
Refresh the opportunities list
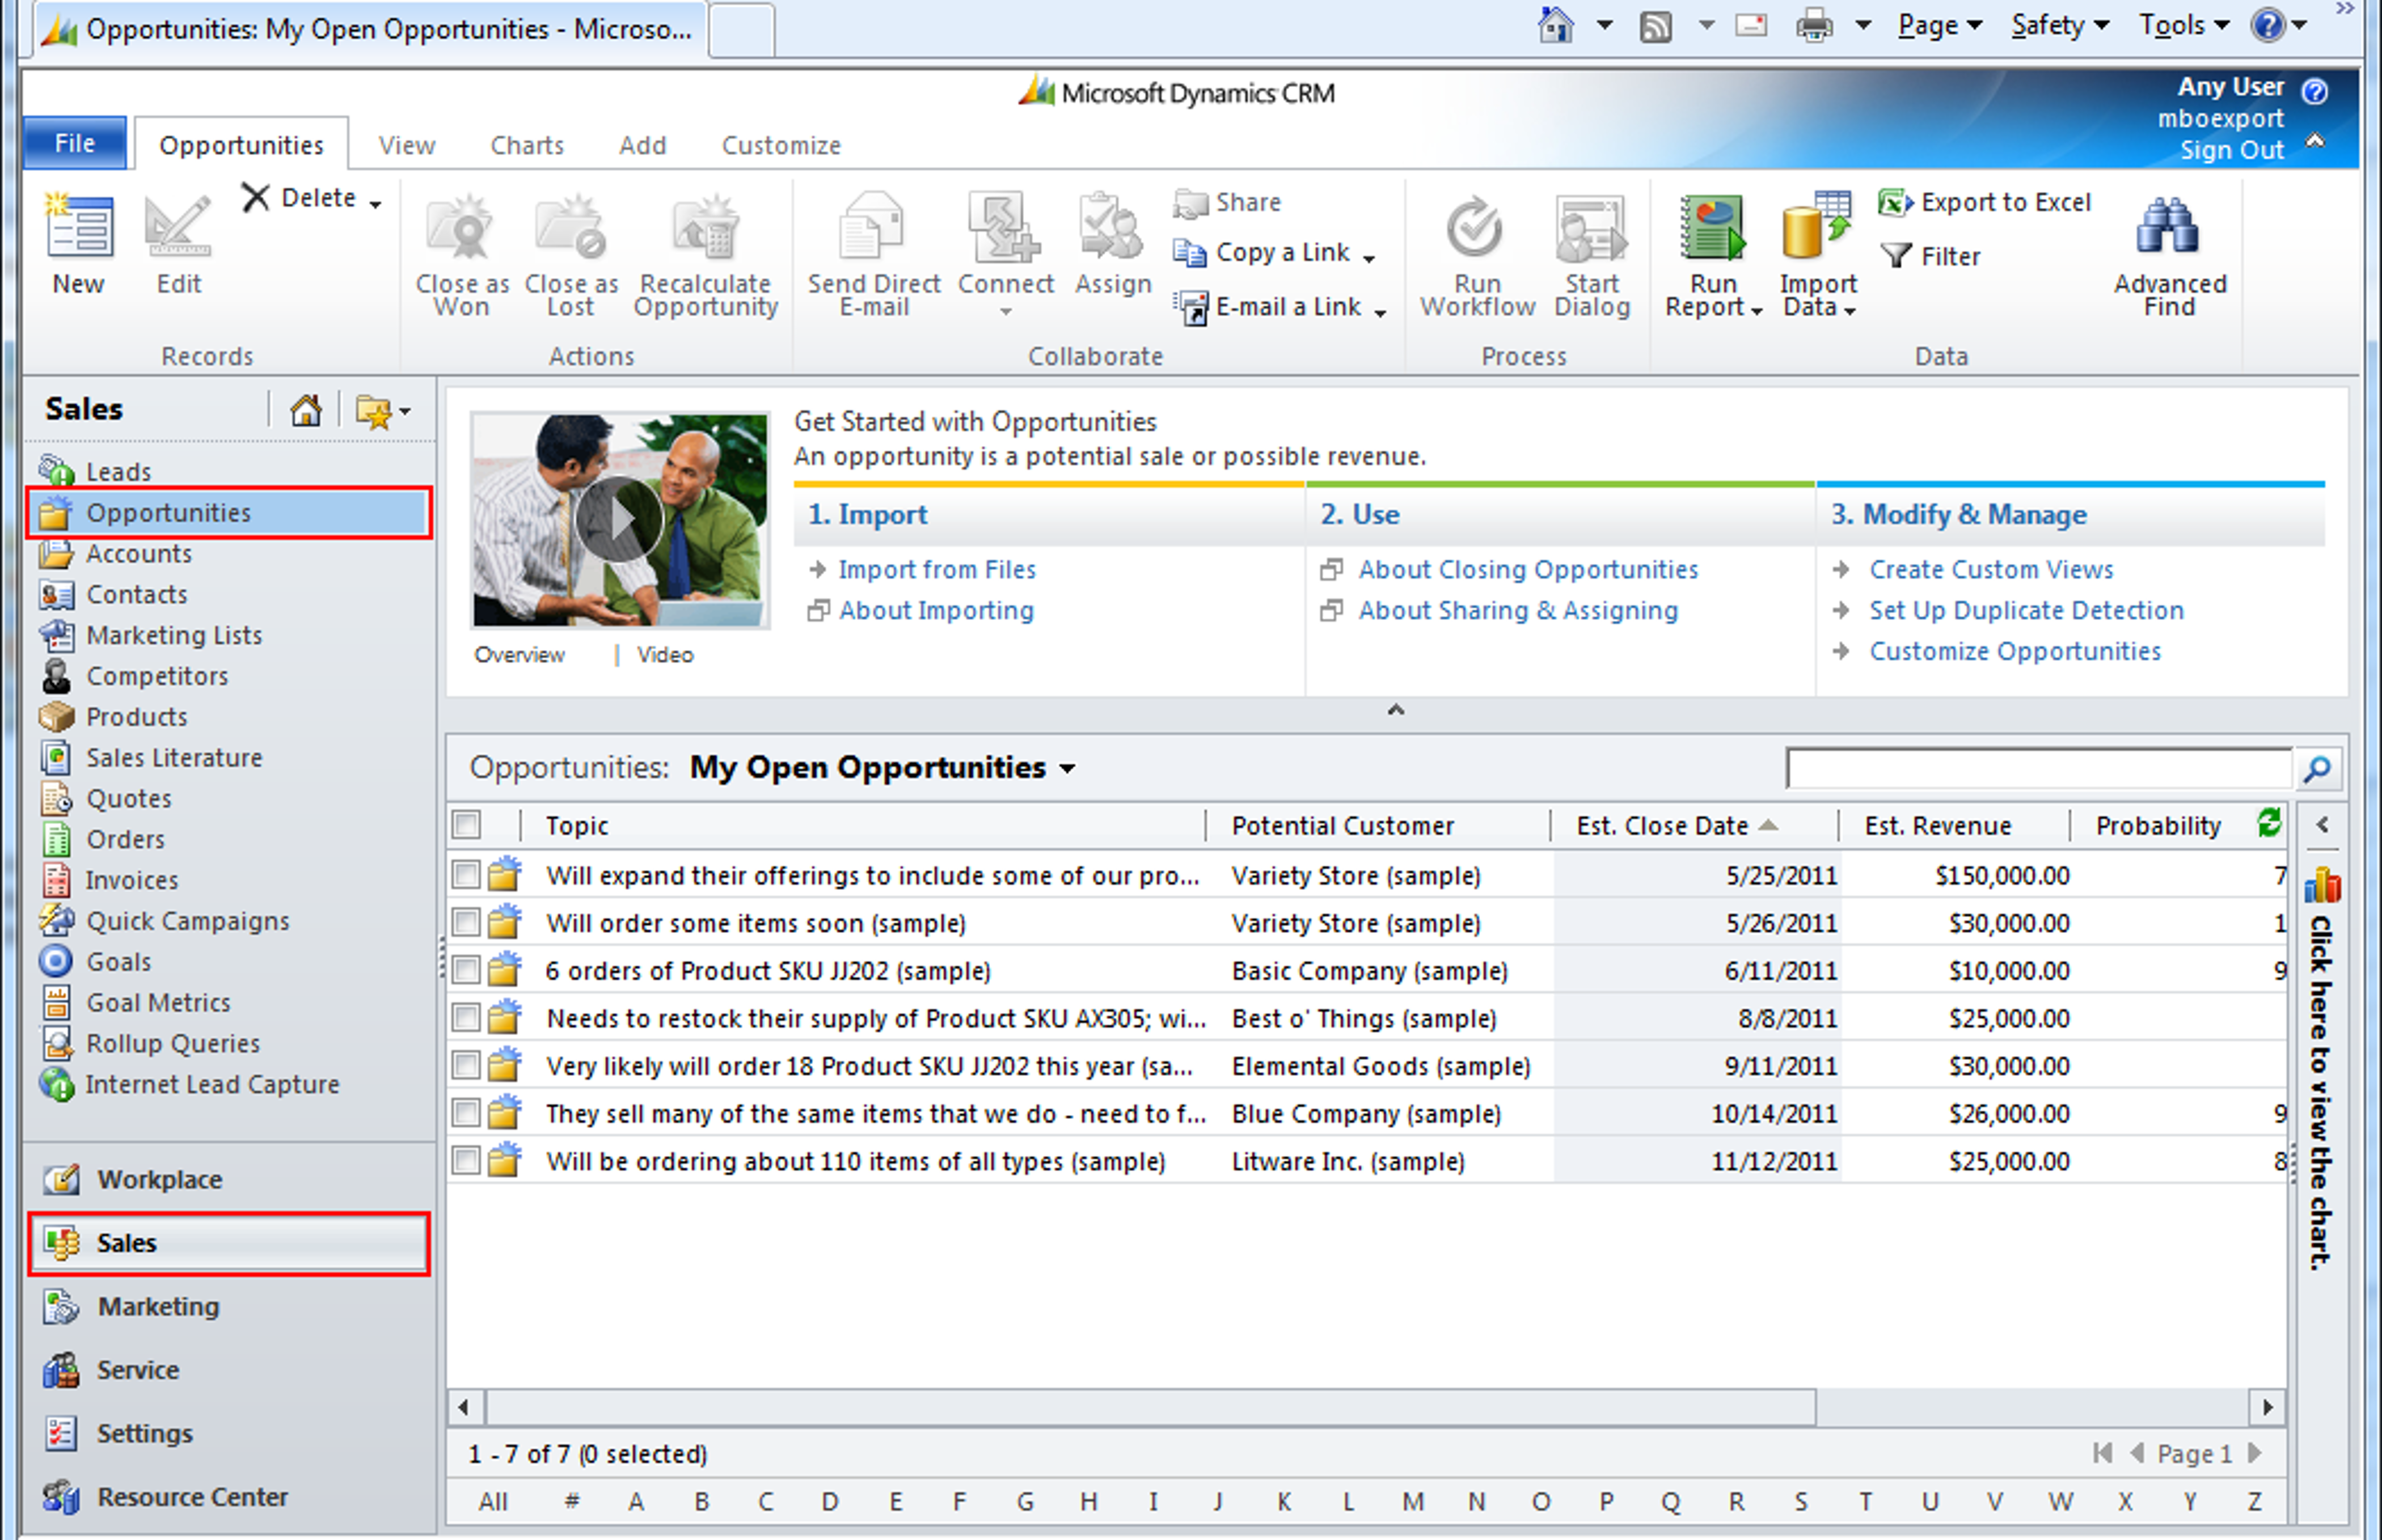[2269, 823]
